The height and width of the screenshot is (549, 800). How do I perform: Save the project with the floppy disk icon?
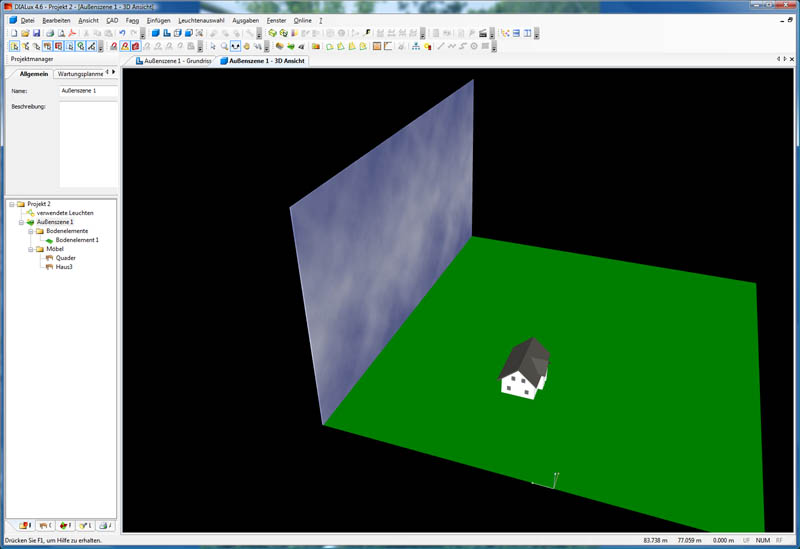[x=36, y=33]
